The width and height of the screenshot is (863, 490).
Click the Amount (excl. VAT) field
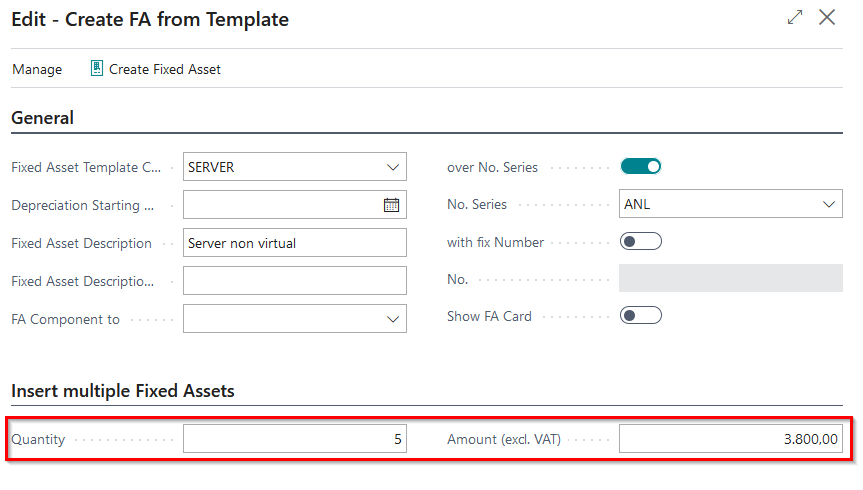click(730, 439)
